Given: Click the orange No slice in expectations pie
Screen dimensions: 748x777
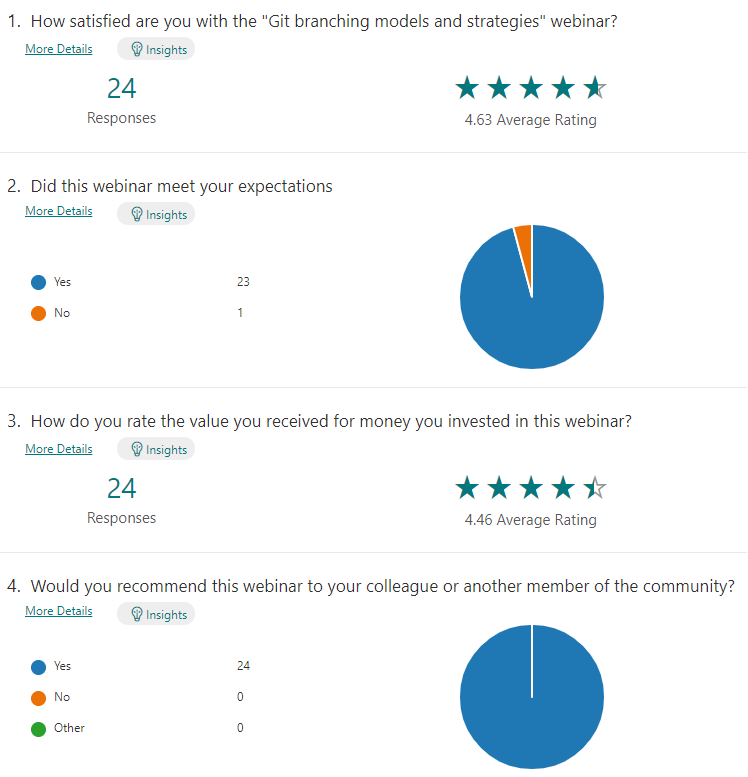Looking at the screenshot, I should coord(525,243).
